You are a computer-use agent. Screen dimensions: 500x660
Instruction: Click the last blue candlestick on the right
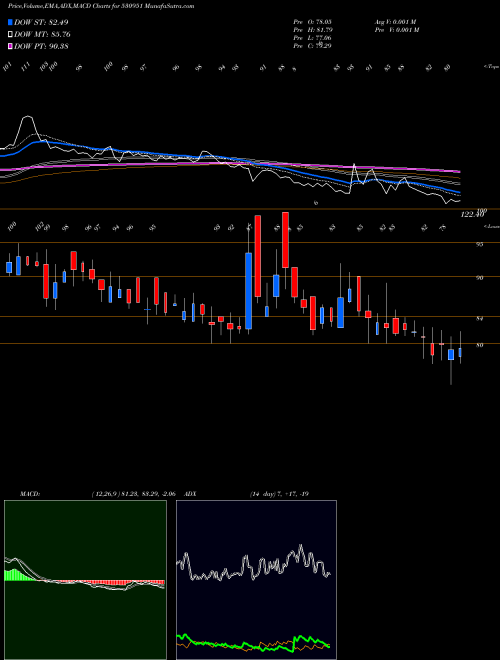460,352
